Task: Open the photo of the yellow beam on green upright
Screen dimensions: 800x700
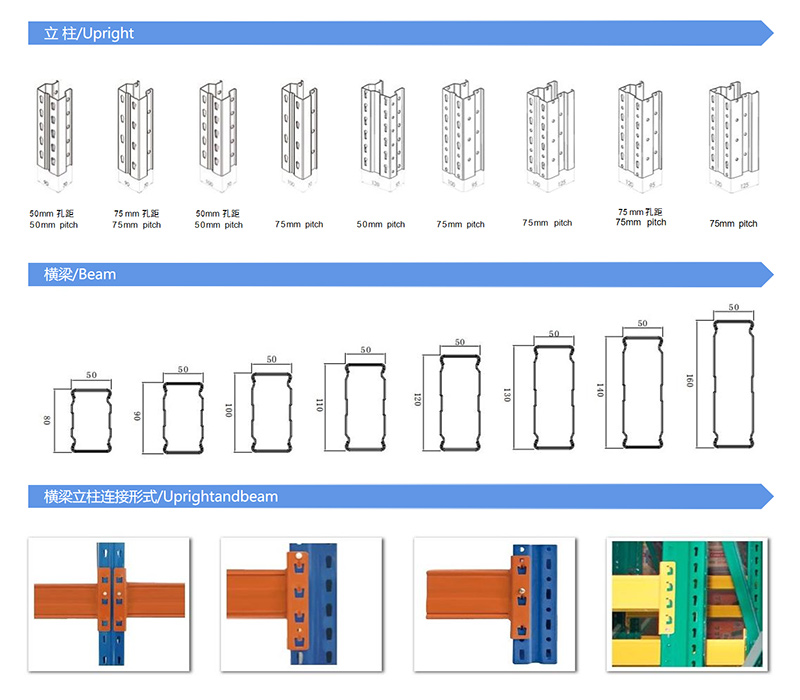Action: tap(687, 604)
